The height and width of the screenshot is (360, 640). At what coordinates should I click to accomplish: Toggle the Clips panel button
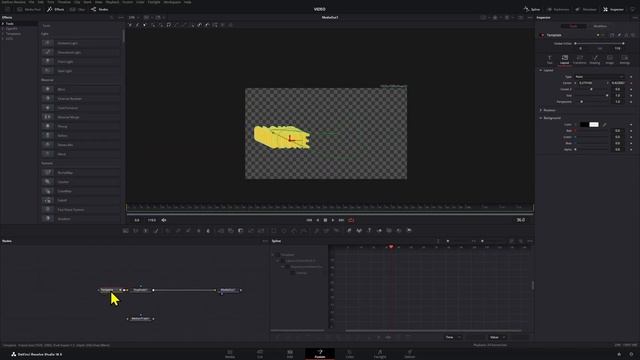[78, 9]
